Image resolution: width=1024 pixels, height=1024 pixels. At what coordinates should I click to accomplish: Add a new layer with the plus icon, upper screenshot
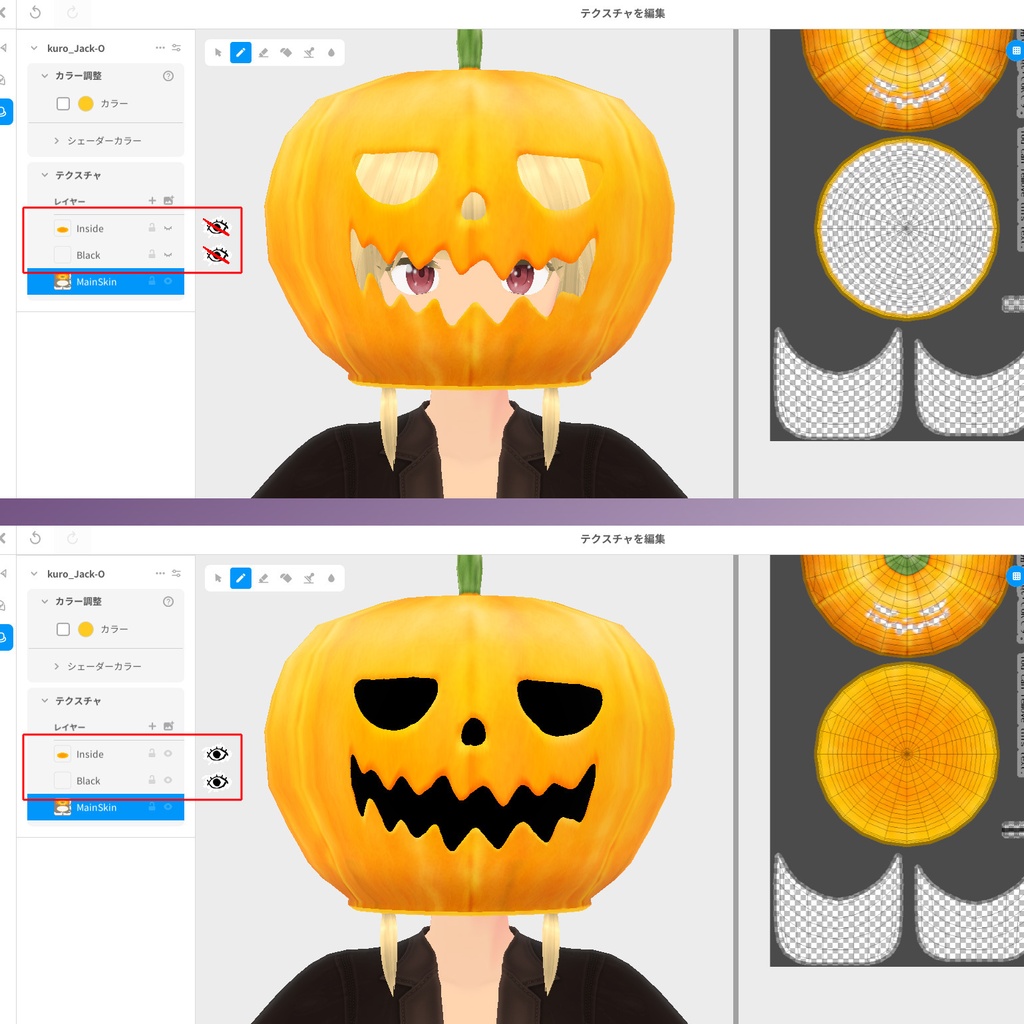(152, 200)
